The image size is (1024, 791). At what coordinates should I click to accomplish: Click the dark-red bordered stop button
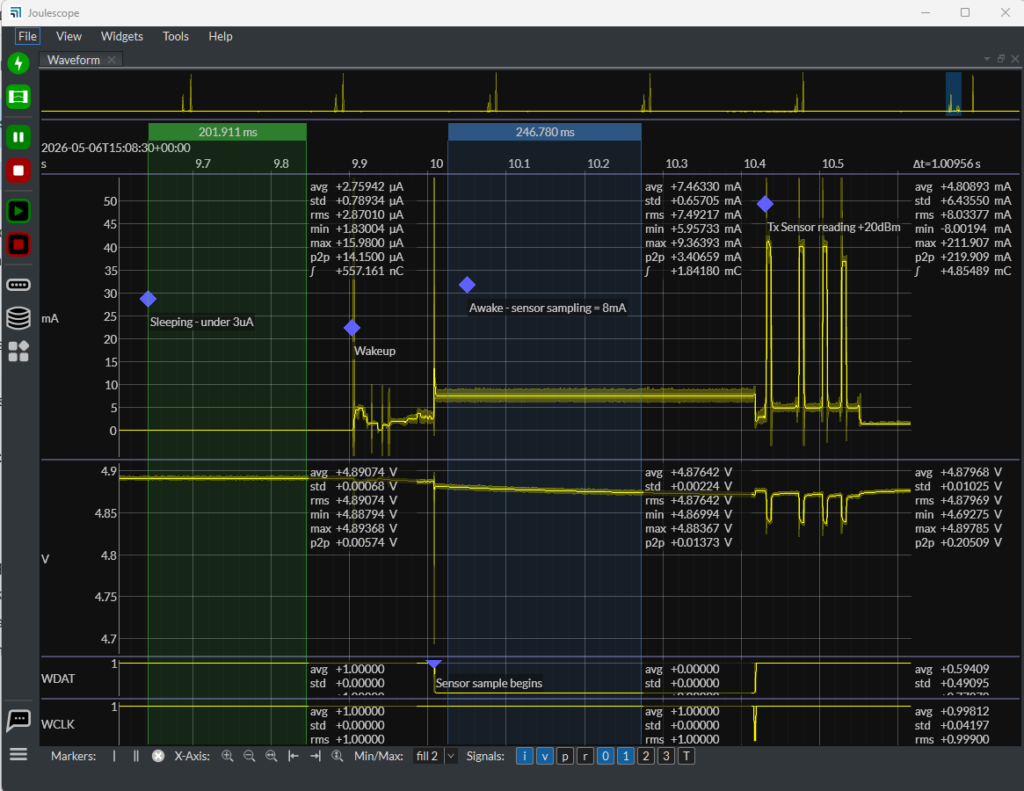18,245
